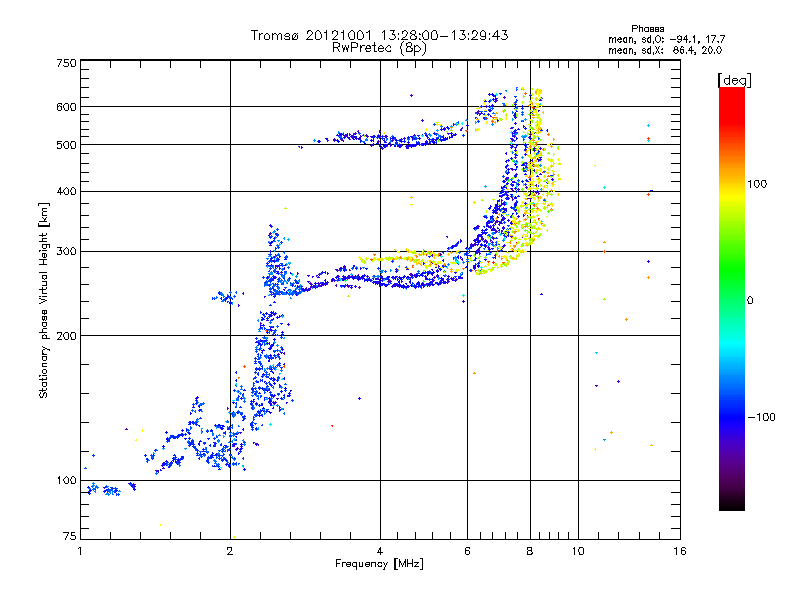Click the "Stationary phase Virtual Height [km]" label
Image resolution: width=800 pixels, height=600 pixels.
43,301
